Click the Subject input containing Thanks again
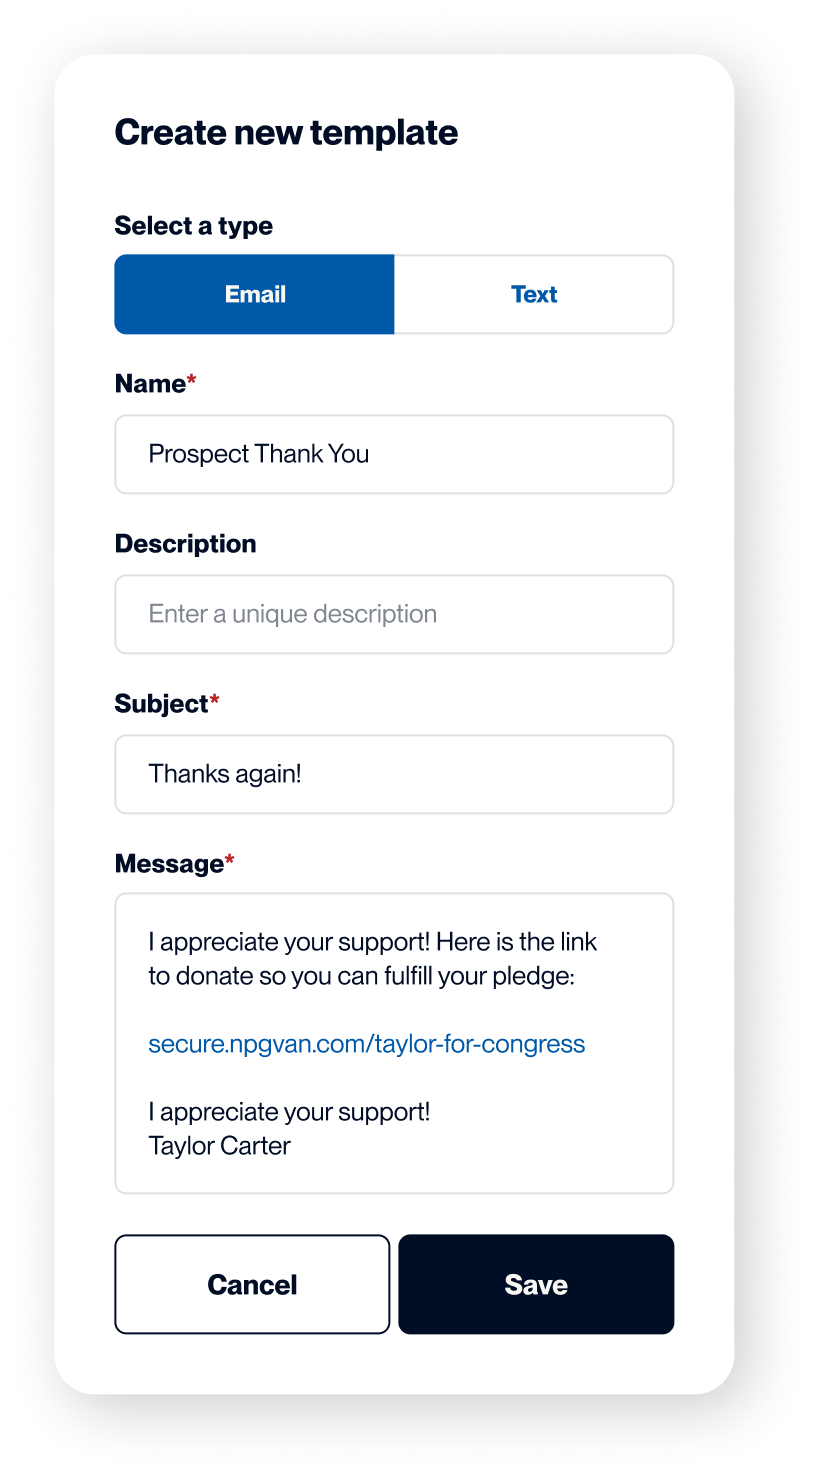Screen dimensions: 816x1476 pyautogui.click(x=394, y=774)
